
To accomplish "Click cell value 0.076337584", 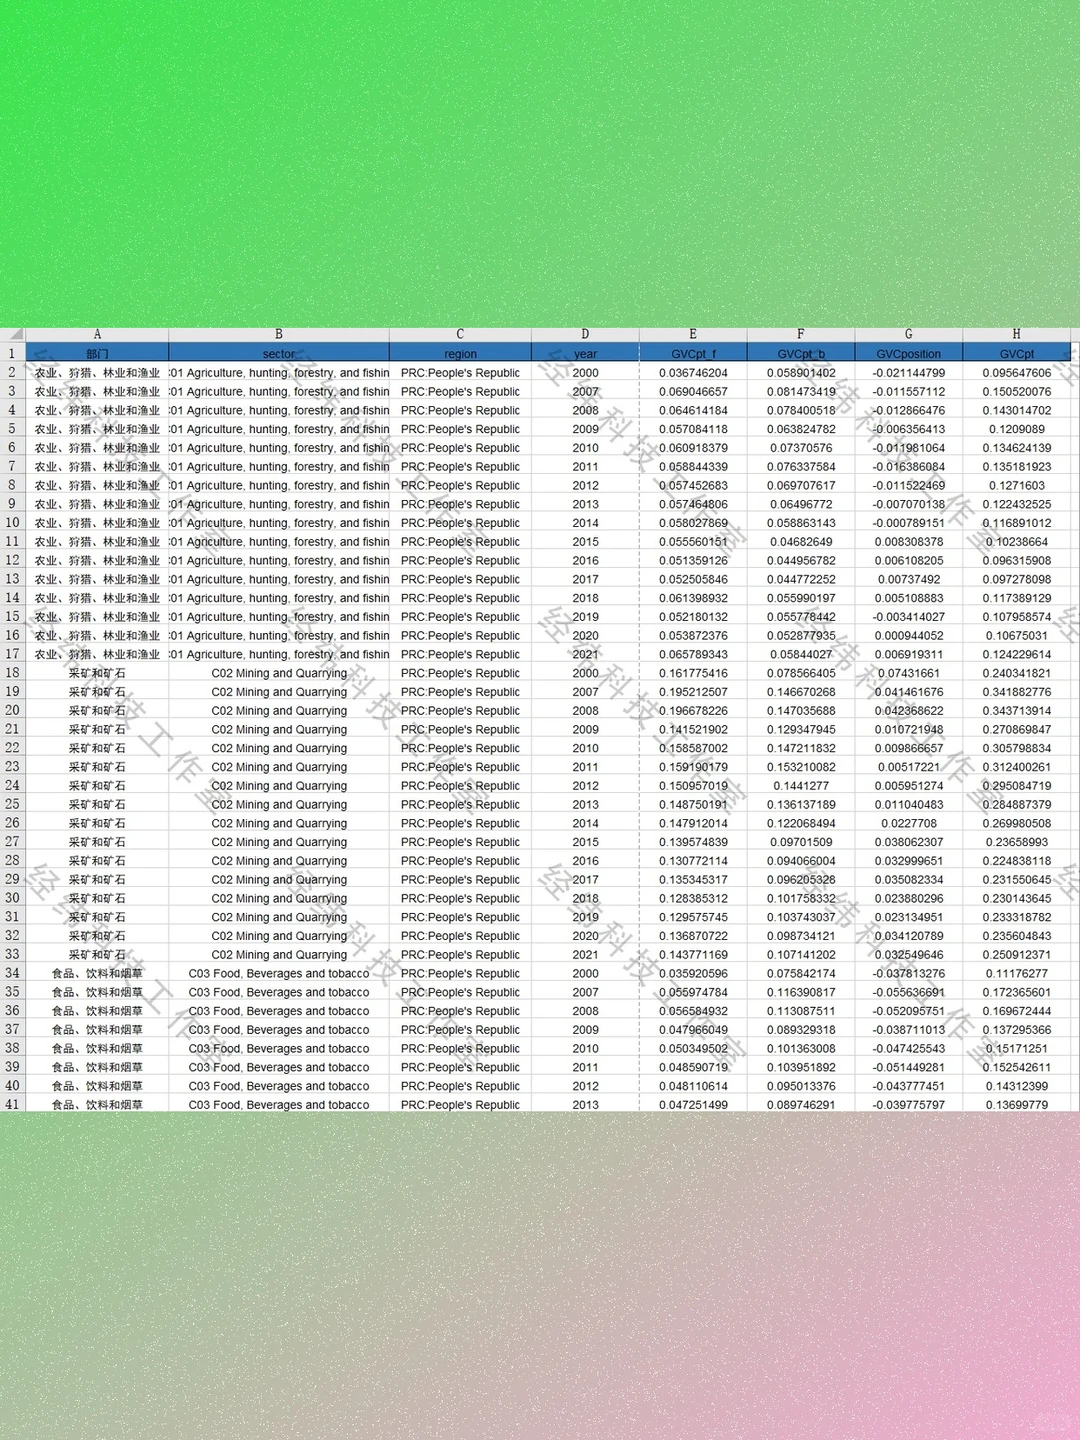I will [801, 466].
